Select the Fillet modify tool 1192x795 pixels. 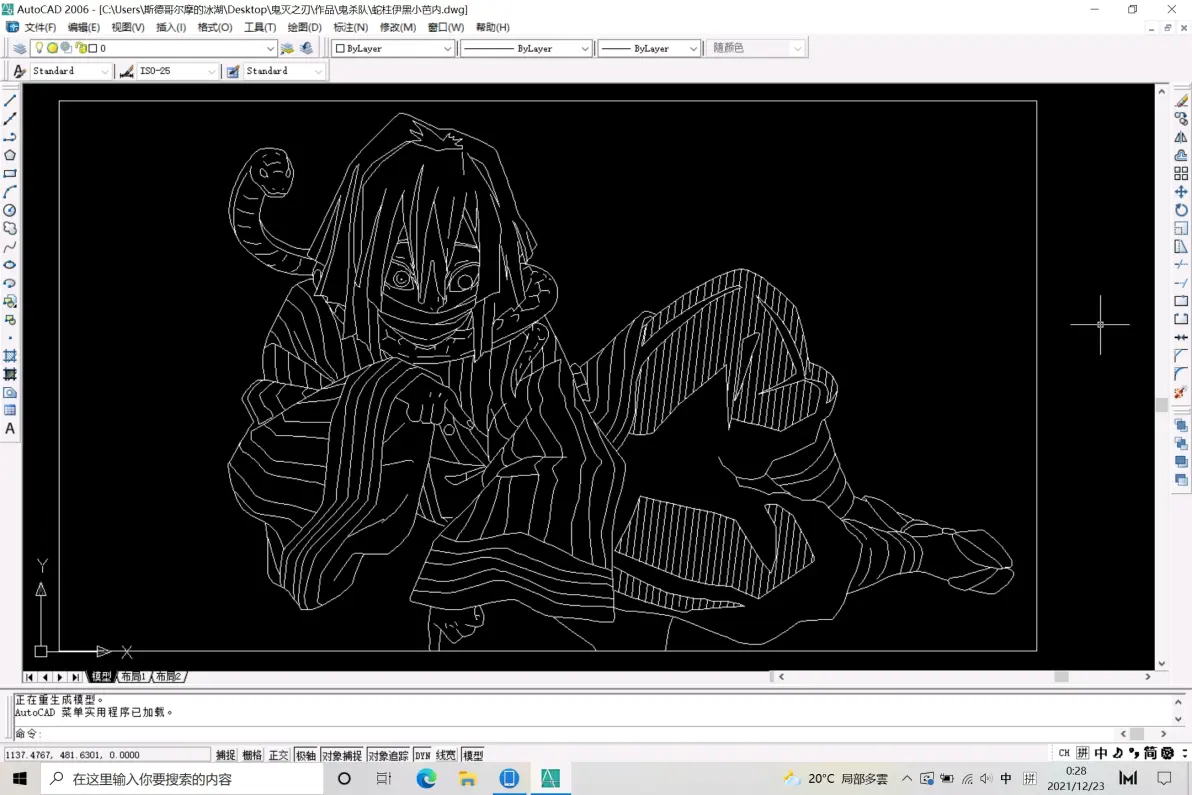[1181, 374]
